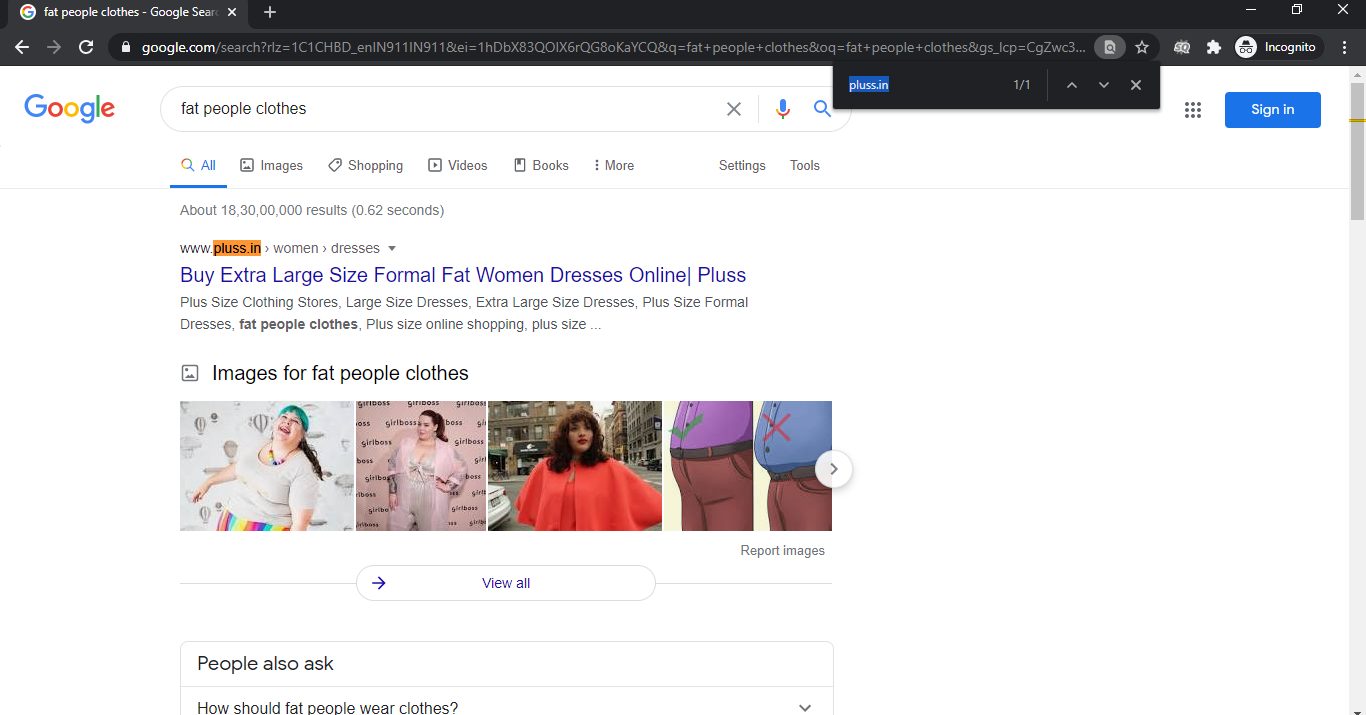Screen dimensions: 1366x715
Task: Click the View all images button
Action: pyautogui.click(x=505, y=583)
